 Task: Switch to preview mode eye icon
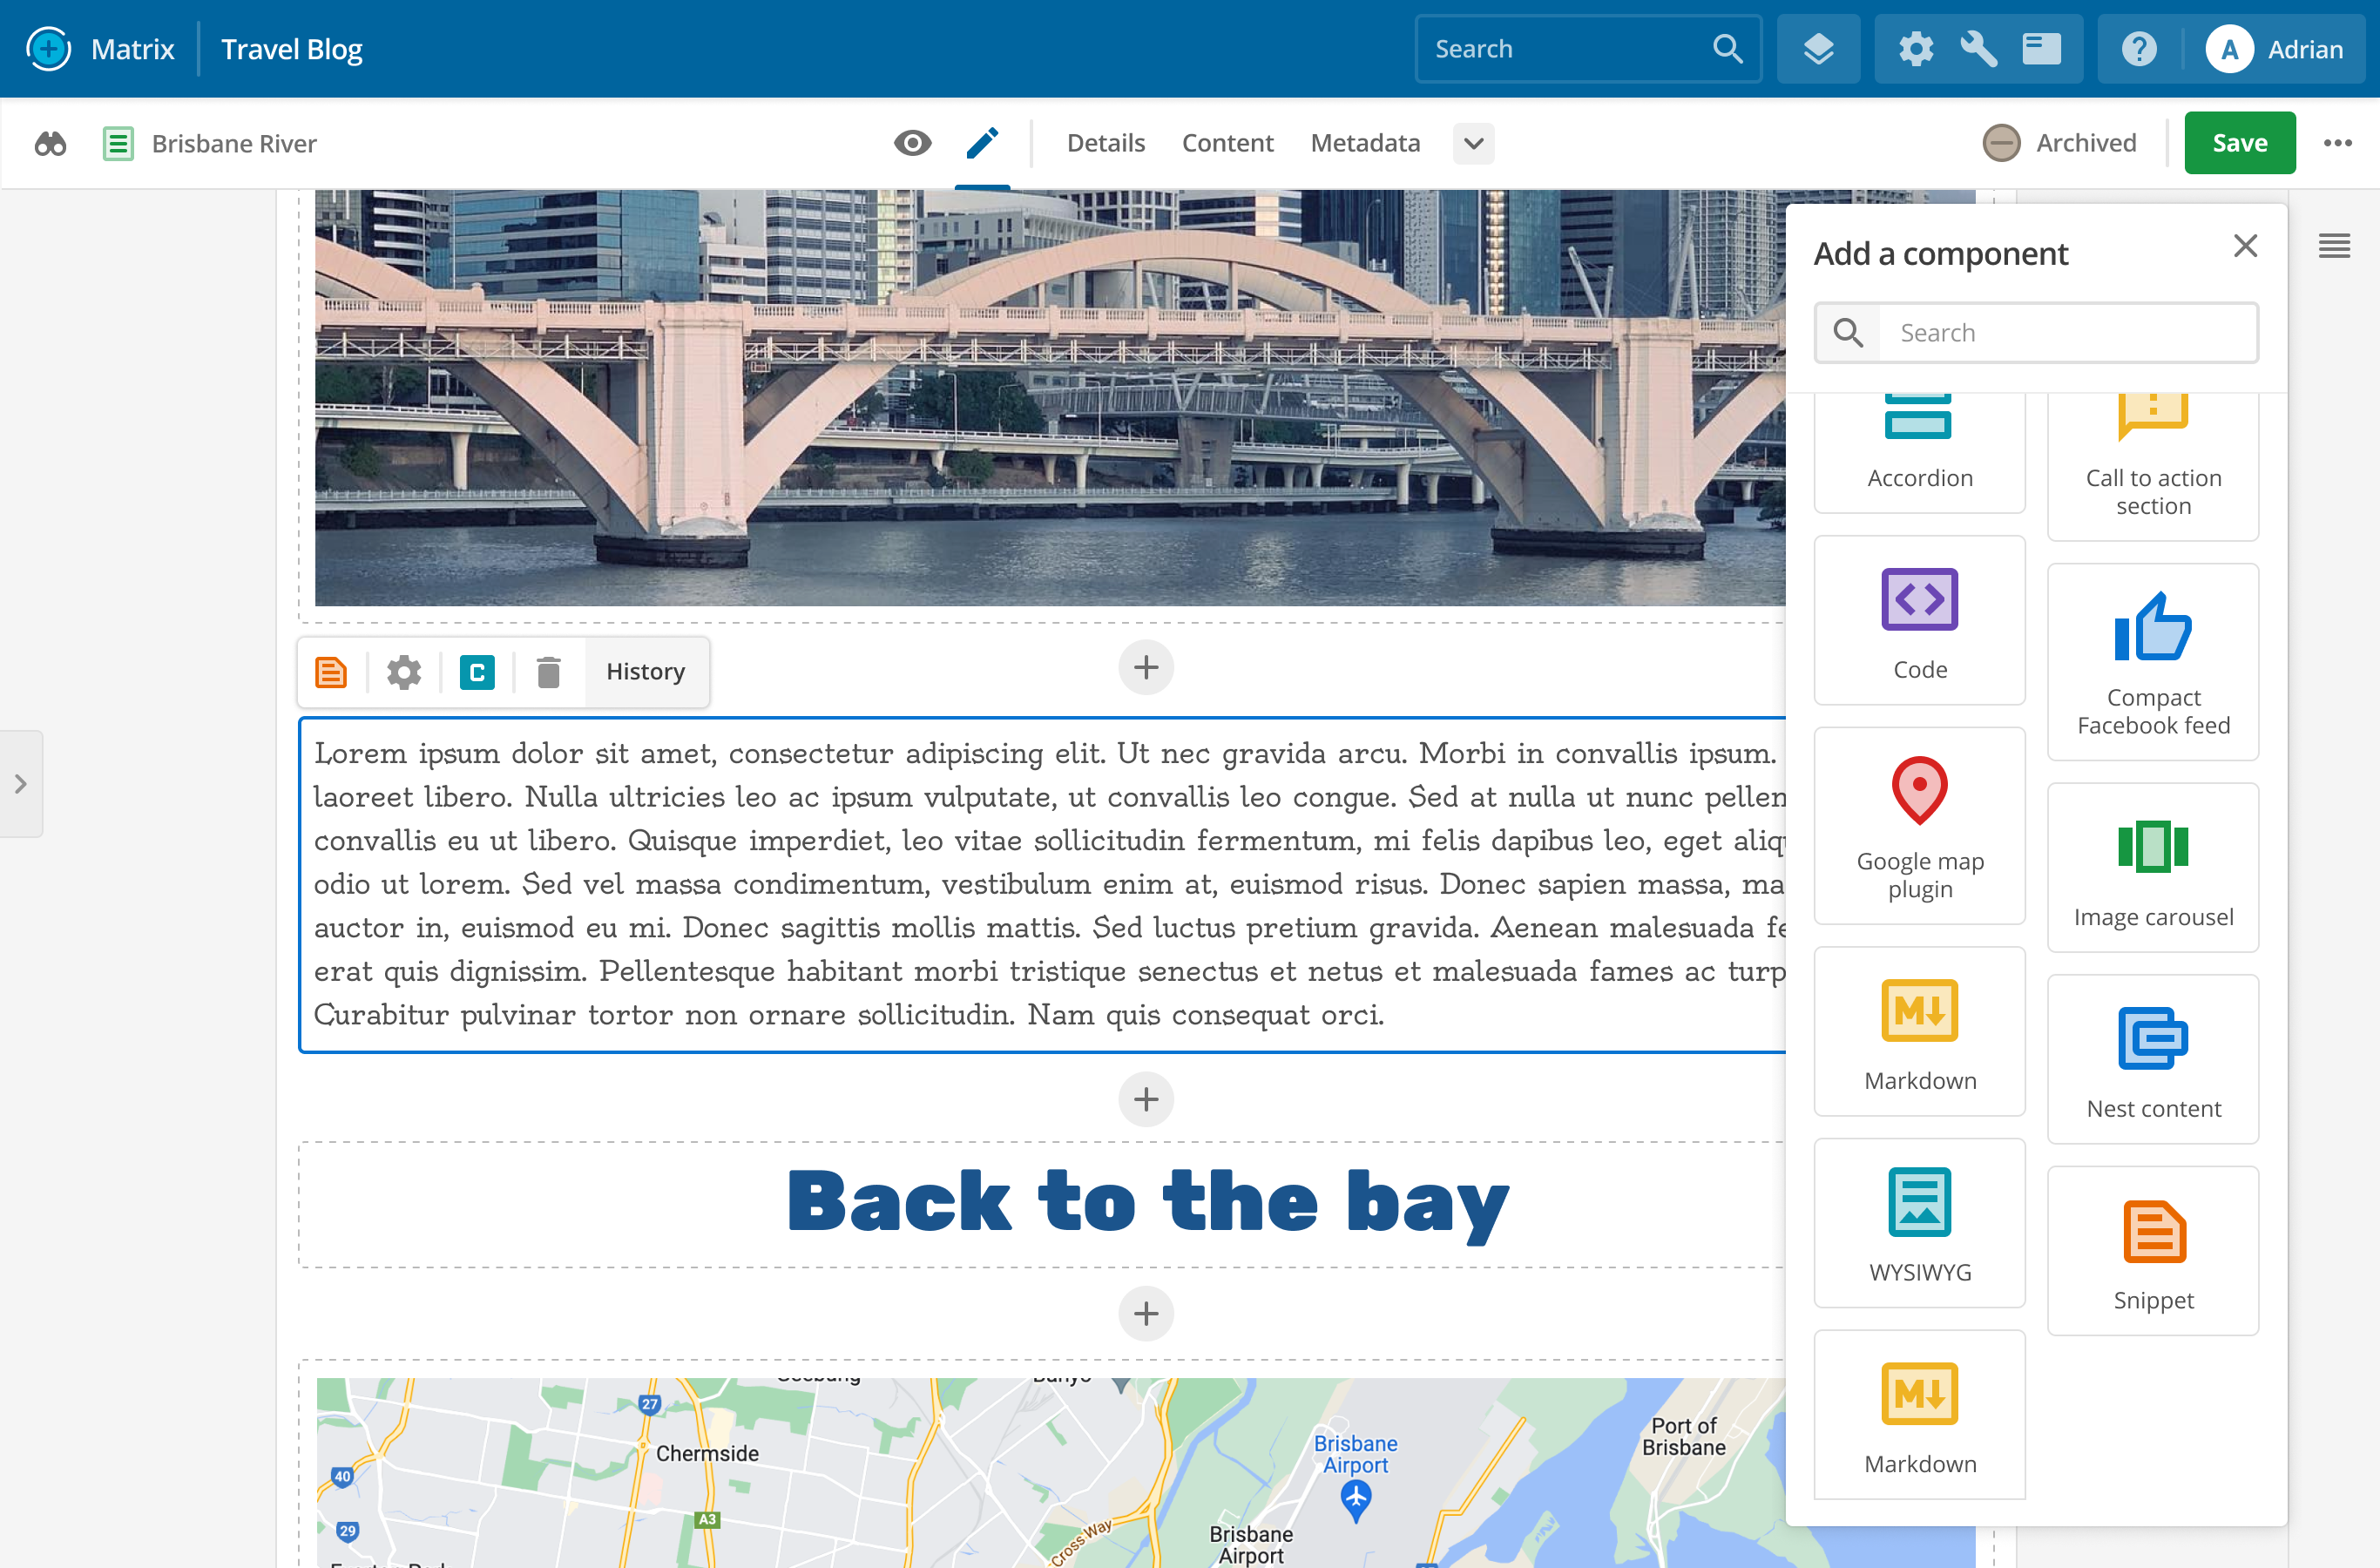(x=912, y=143)
